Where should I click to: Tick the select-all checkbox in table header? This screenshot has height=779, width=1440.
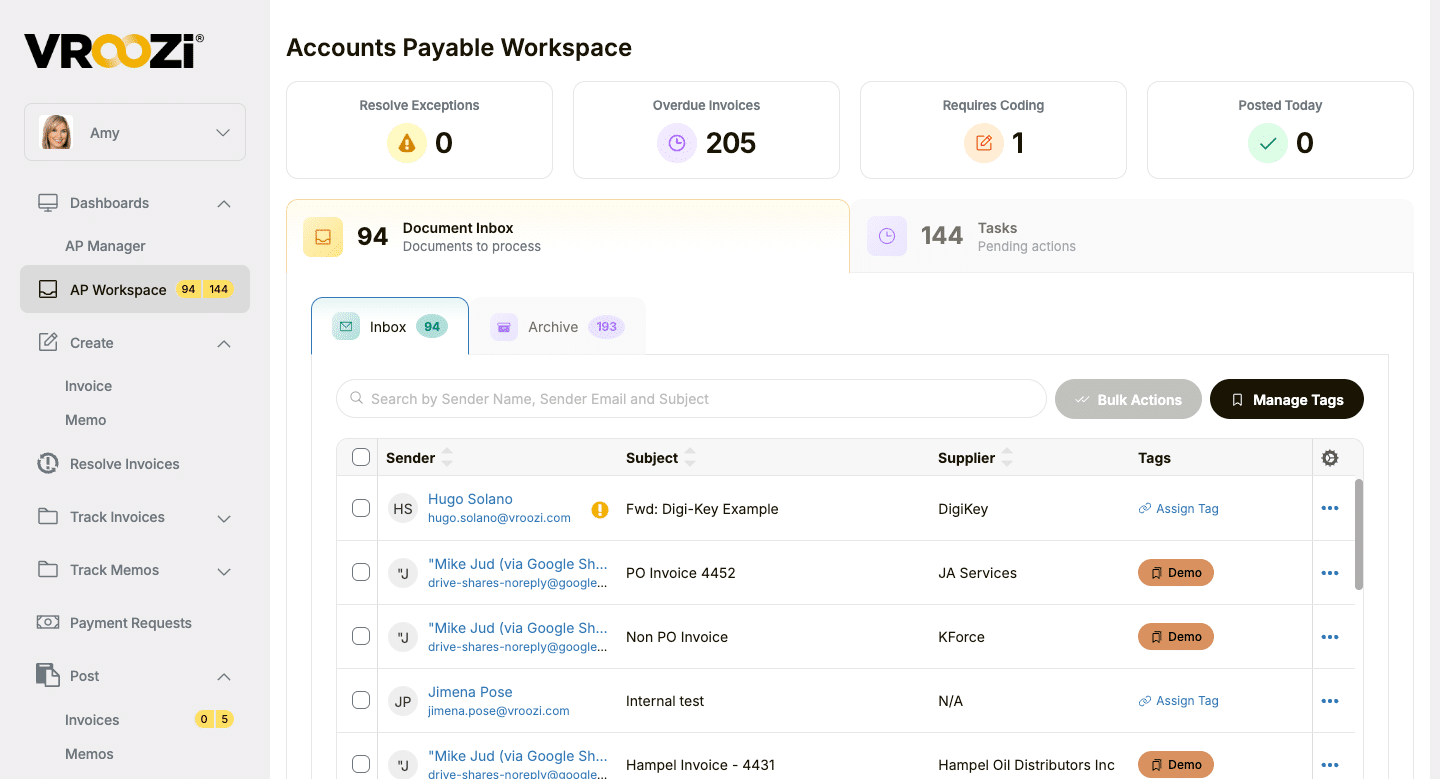pyautogui.click(x=361, y=458)
